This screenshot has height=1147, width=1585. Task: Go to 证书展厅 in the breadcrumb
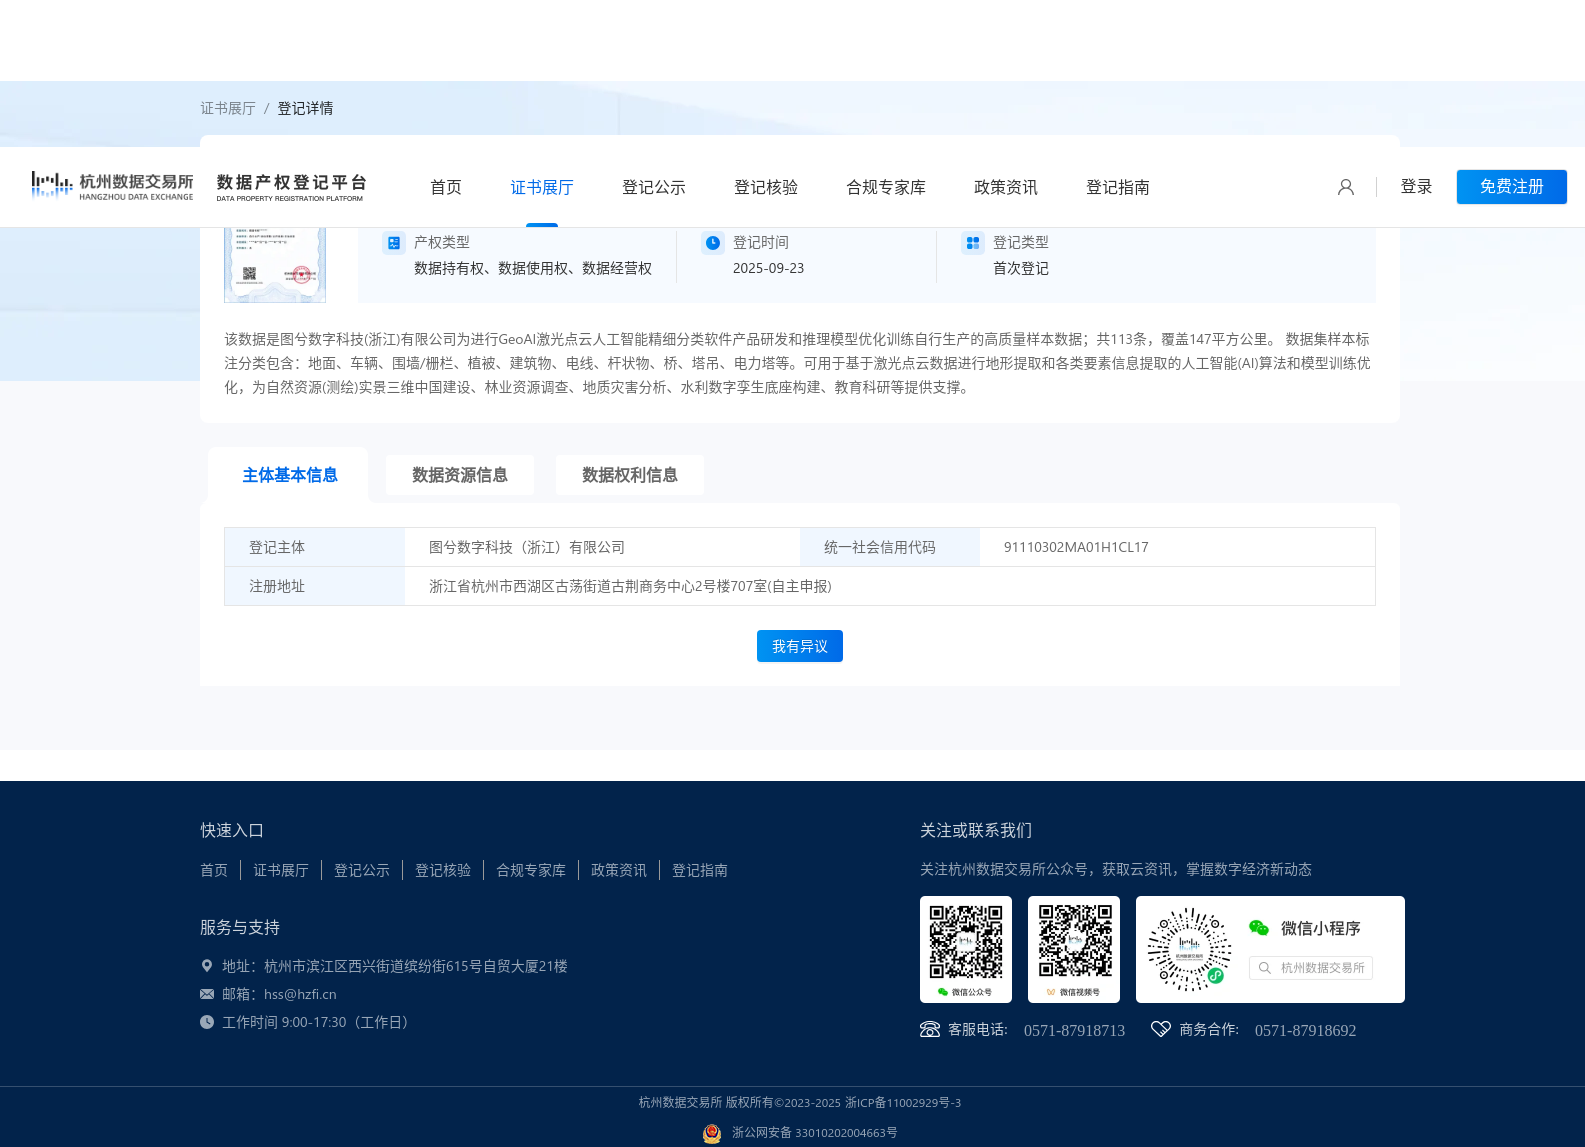tap(228, 108)
